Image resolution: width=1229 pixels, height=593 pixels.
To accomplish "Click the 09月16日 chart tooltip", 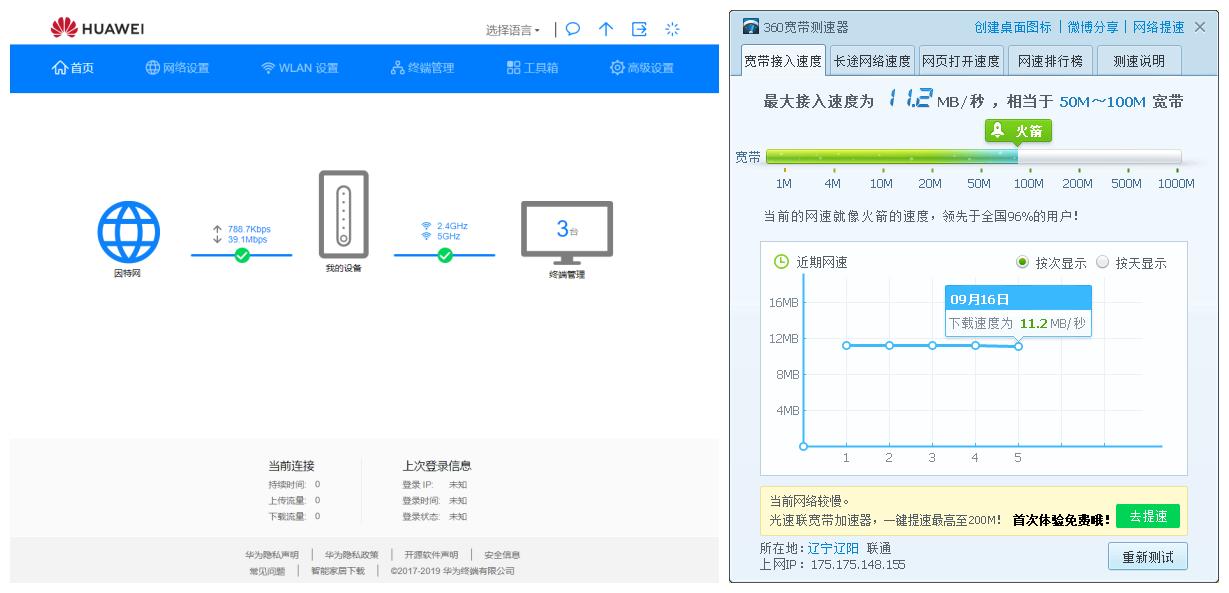I will coord(1018,311).
